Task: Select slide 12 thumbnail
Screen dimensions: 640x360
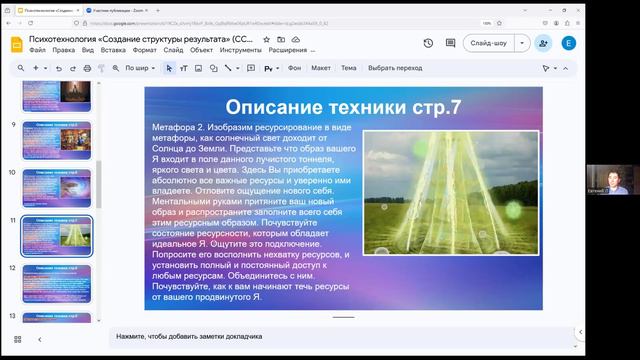Action: (57, 284)
